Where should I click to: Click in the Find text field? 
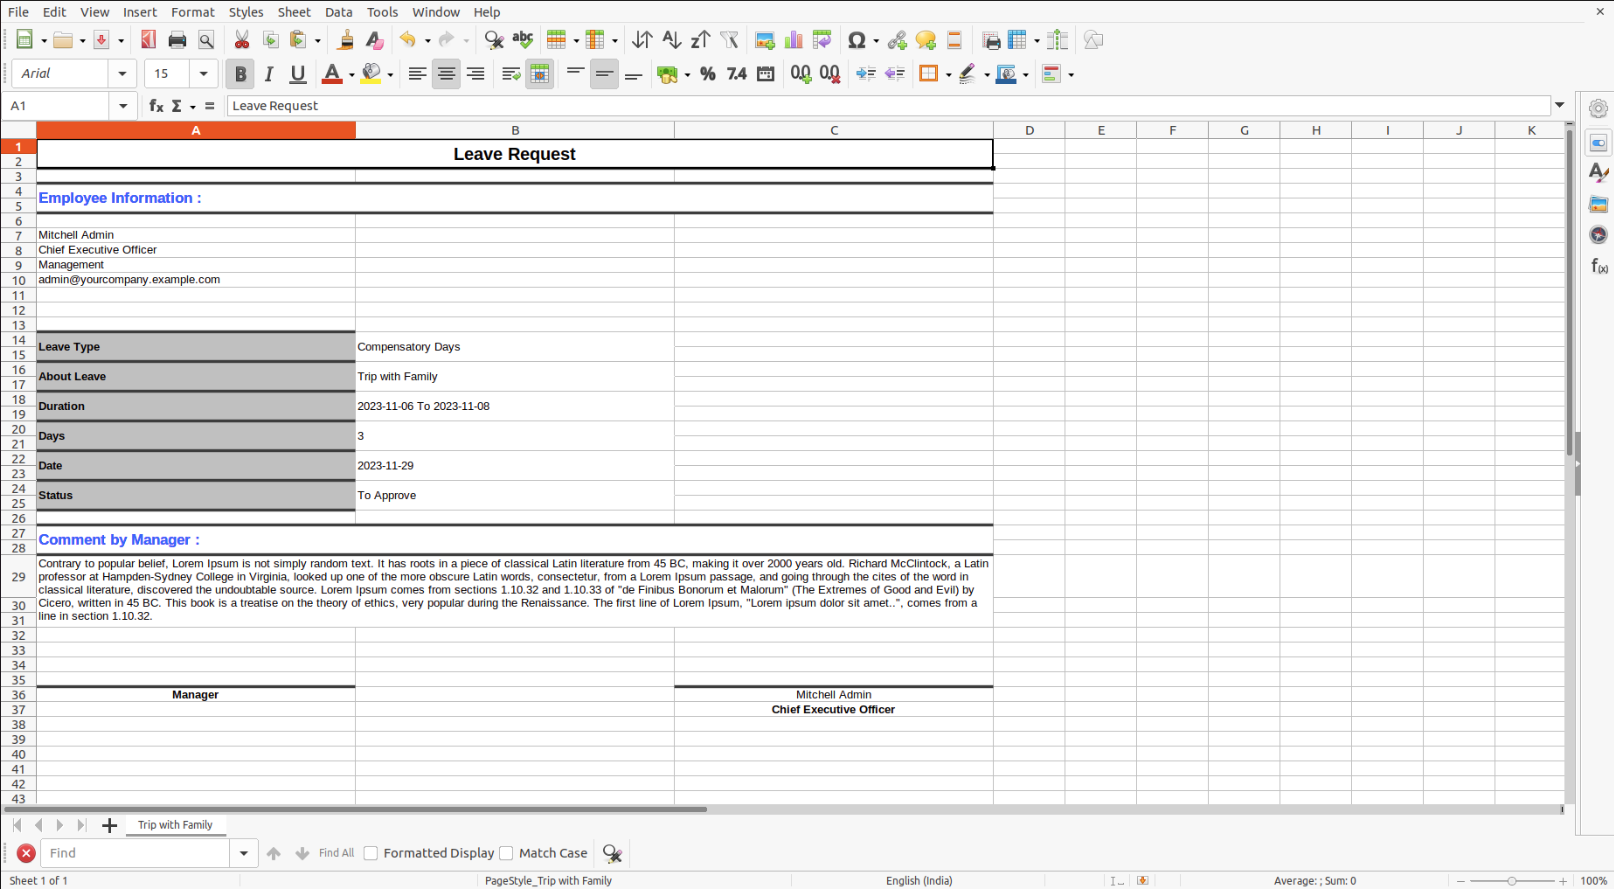pyautogui.click(x=135, y=853)
